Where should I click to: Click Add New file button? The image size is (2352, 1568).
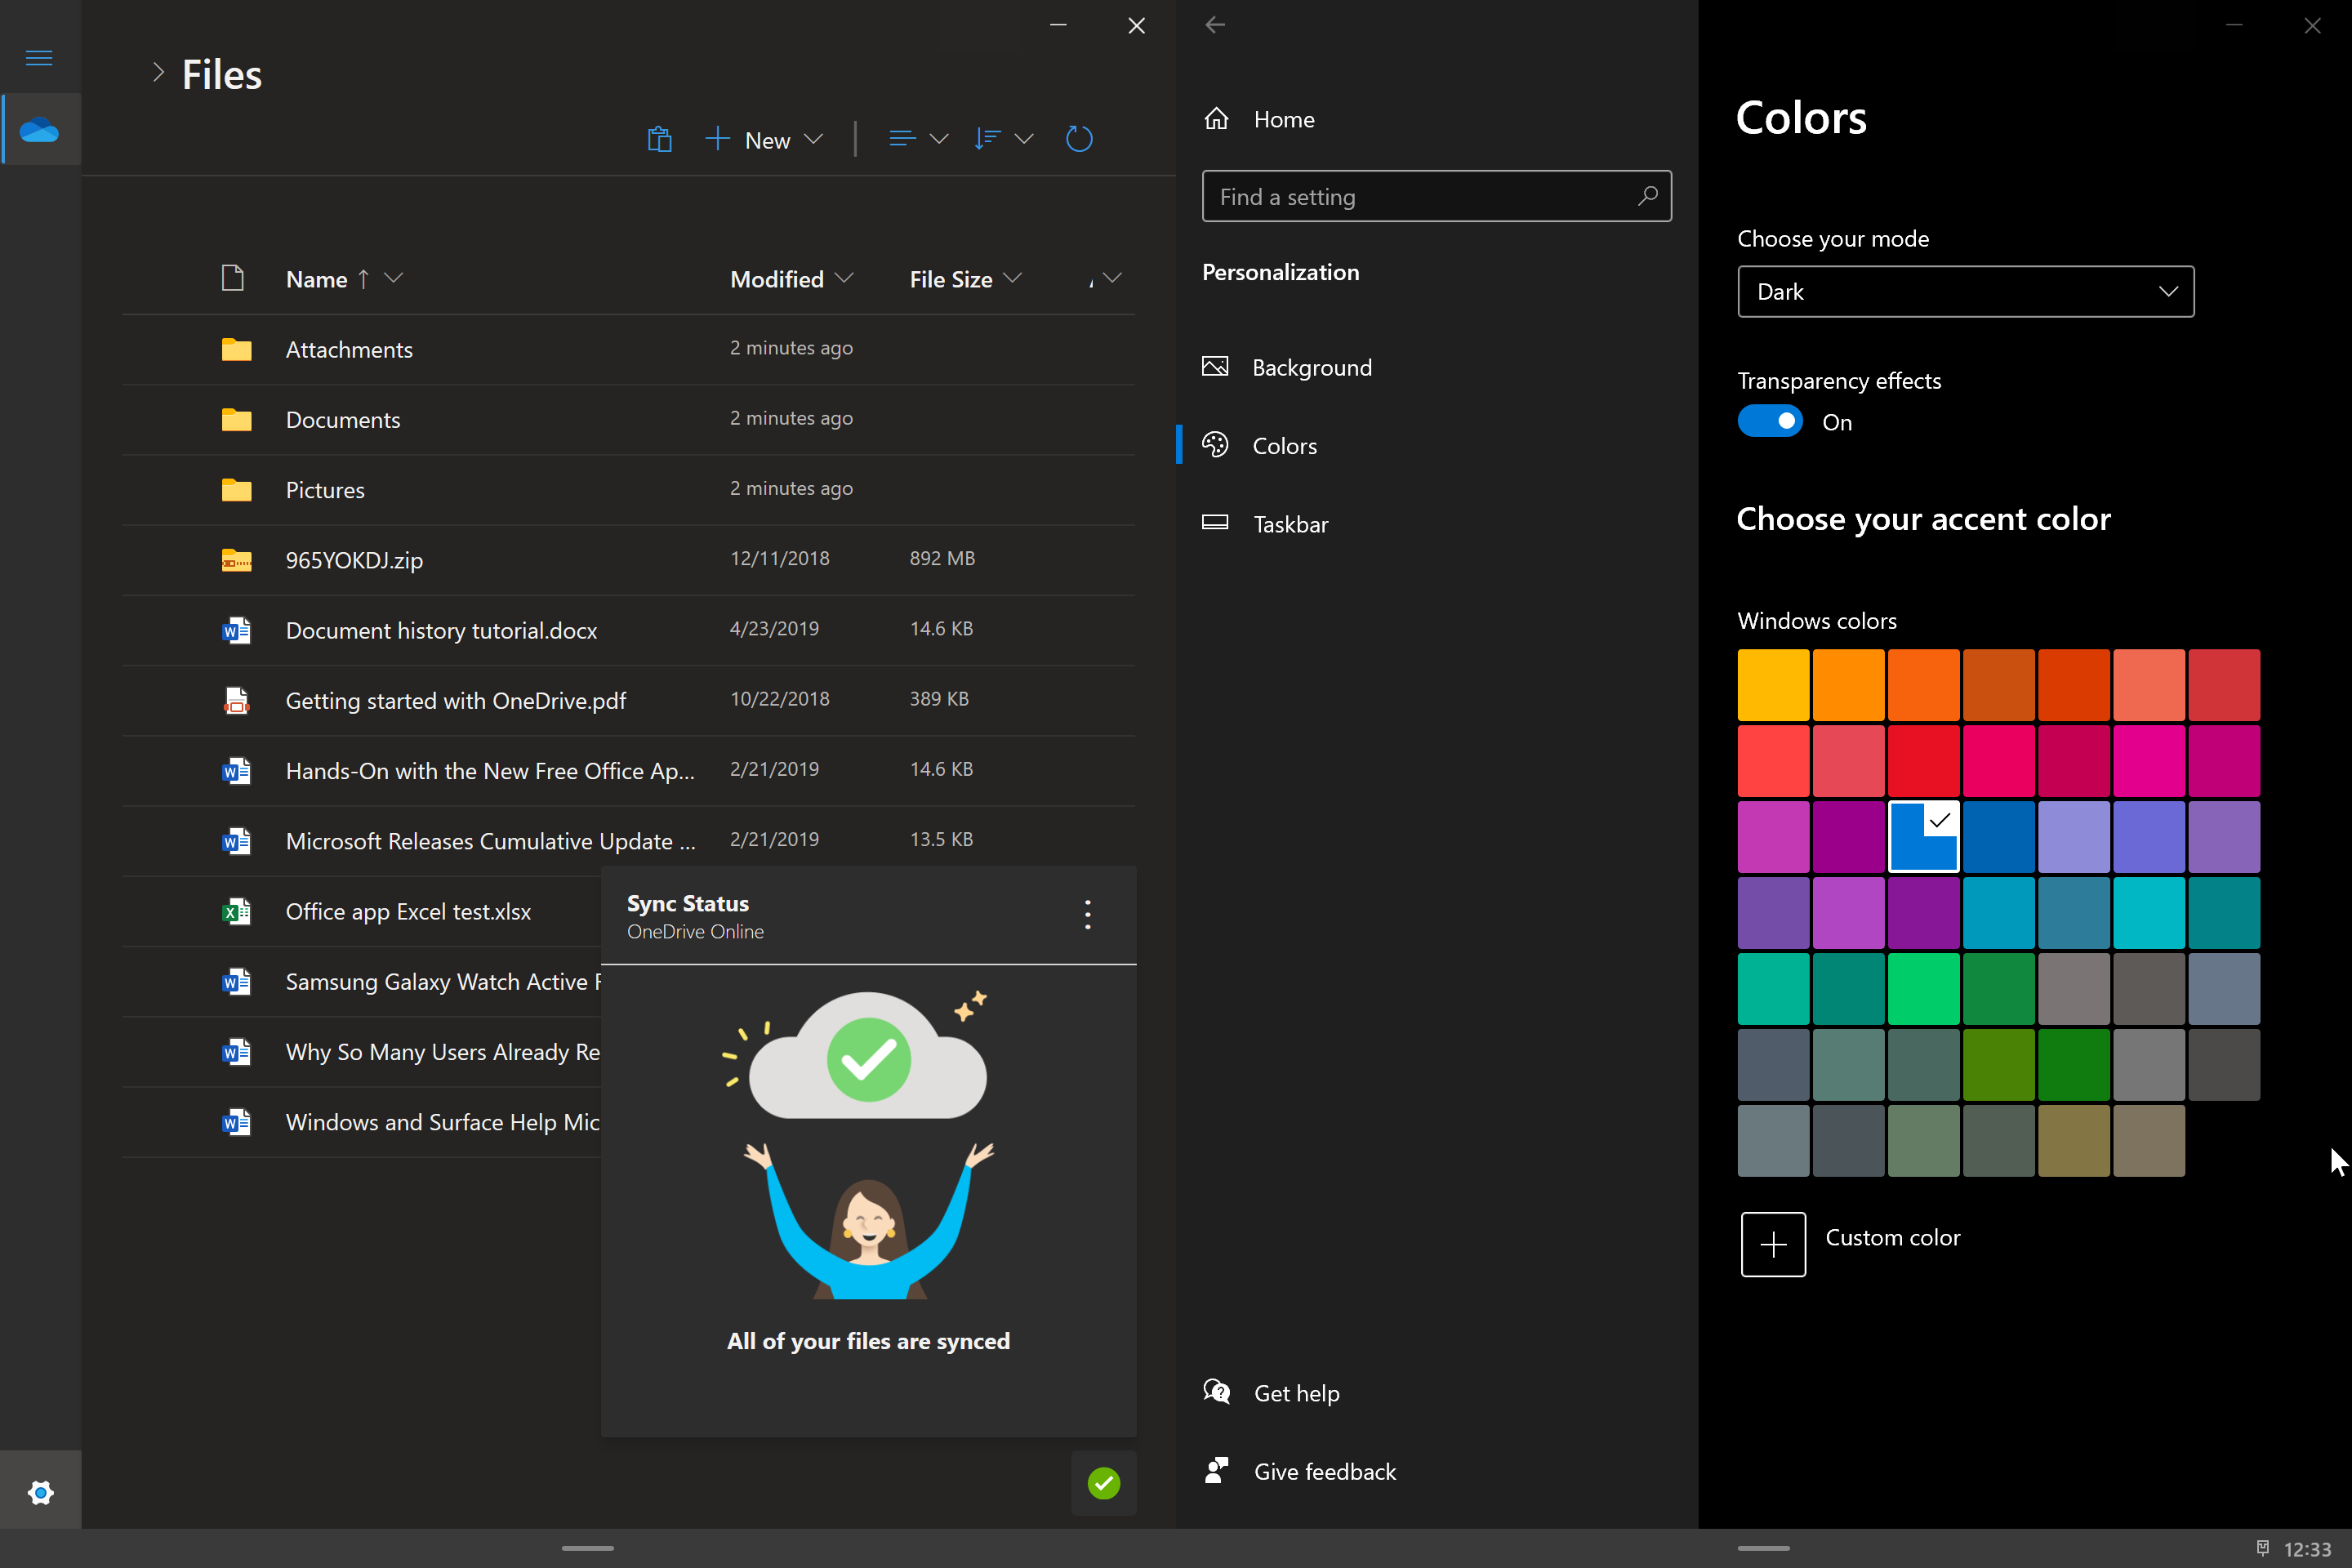(x=752, y=138)
